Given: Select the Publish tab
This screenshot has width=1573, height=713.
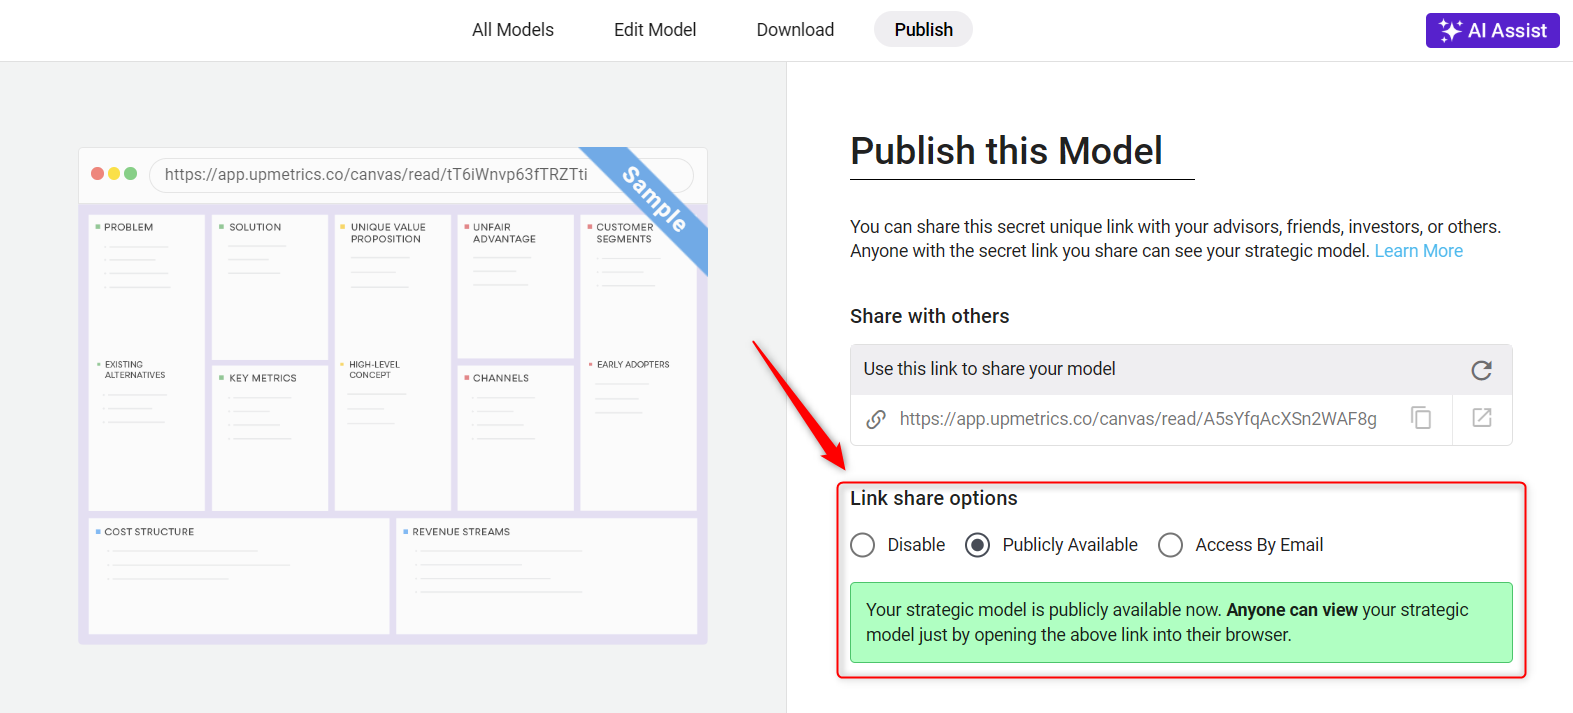Looking at the screenshot, I should pyautogui.click(x=923, y=30).
